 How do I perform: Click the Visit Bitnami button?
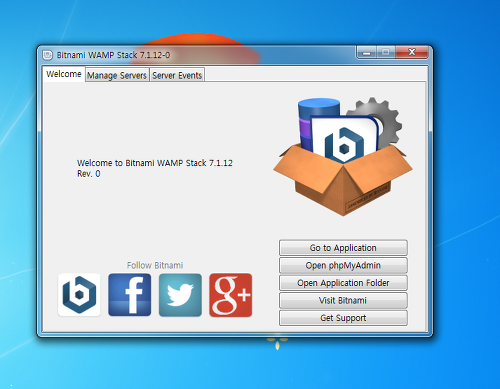[343, 300]
